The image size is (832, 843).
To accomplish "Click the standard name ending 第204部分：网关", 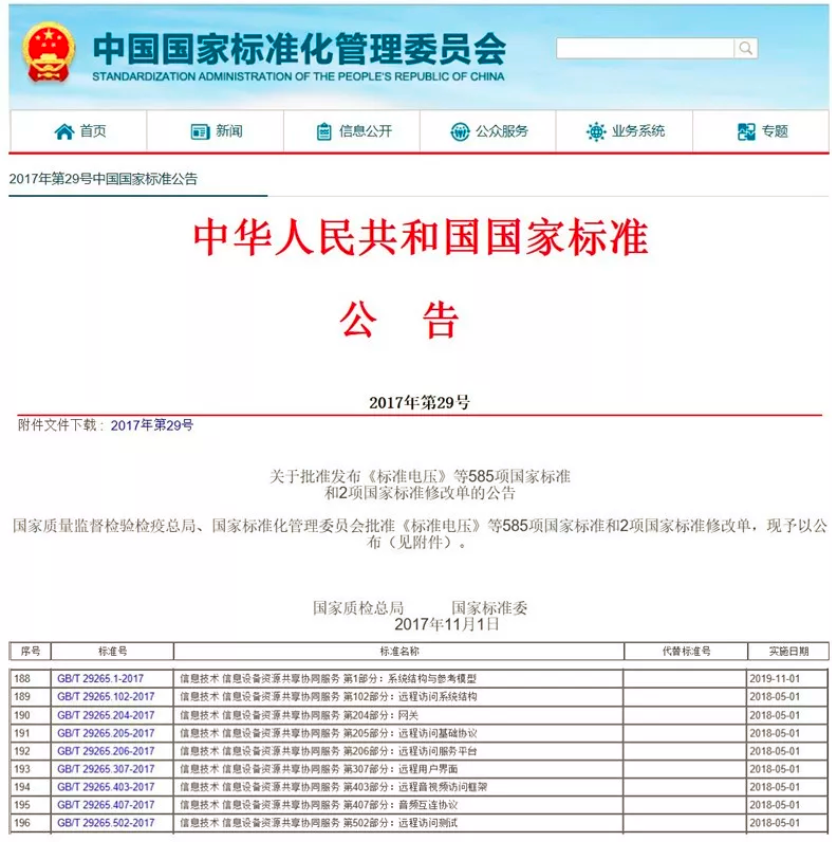I will (299, 715).
